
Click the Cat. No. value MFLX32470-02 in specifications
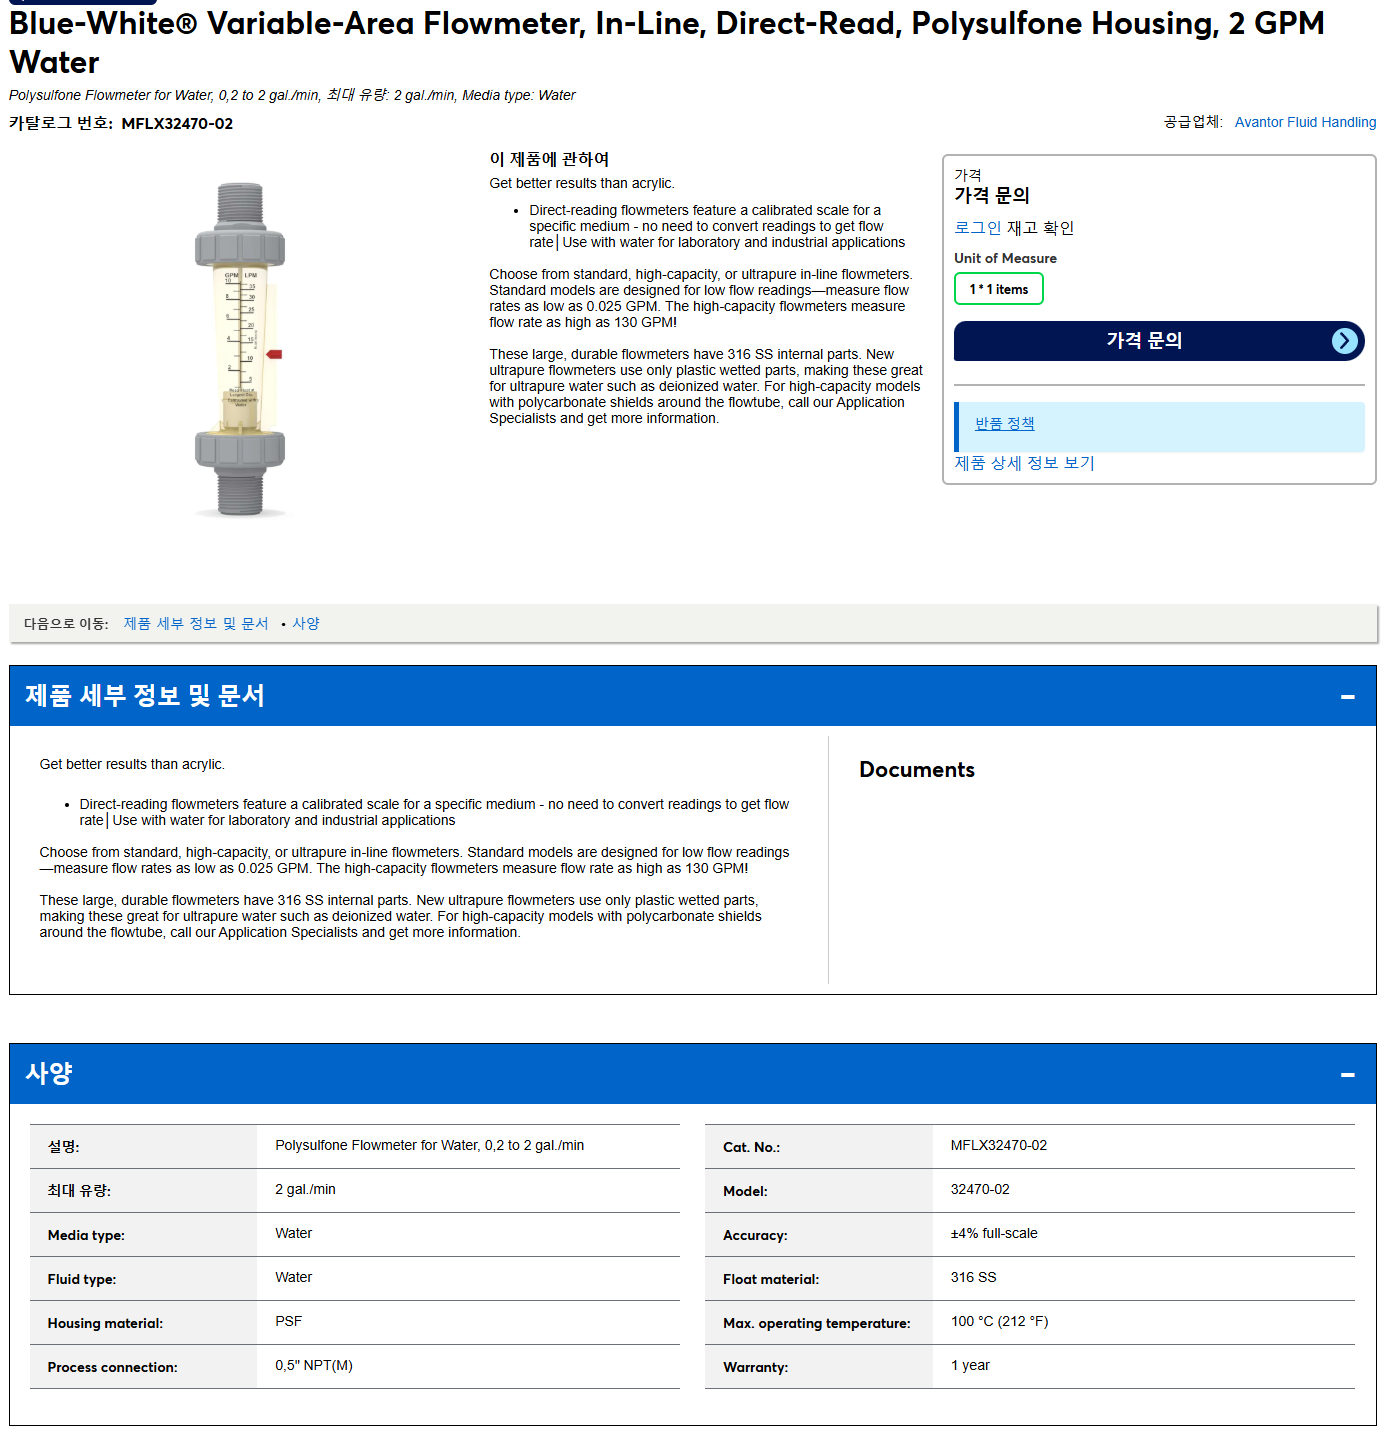[x=999, y=1146]
